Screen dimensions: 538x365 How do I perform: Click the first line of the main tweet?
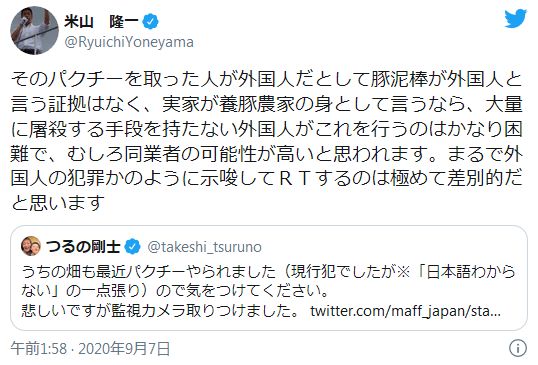[x=267, y=80]
